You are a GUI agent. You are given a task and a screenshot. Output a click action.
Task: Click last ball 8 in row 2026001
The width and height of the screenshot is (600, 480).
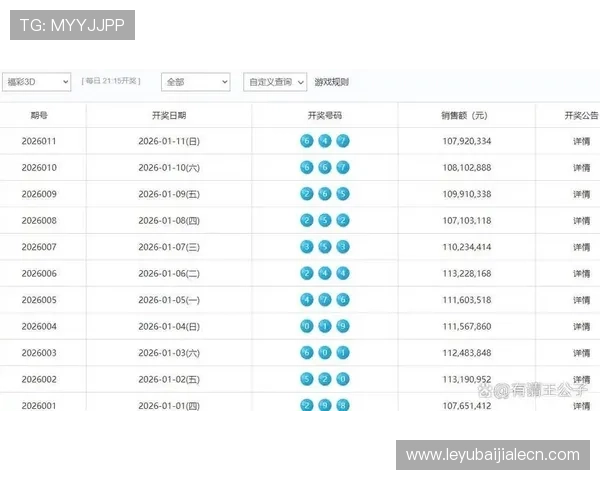[x=343, y=405]
